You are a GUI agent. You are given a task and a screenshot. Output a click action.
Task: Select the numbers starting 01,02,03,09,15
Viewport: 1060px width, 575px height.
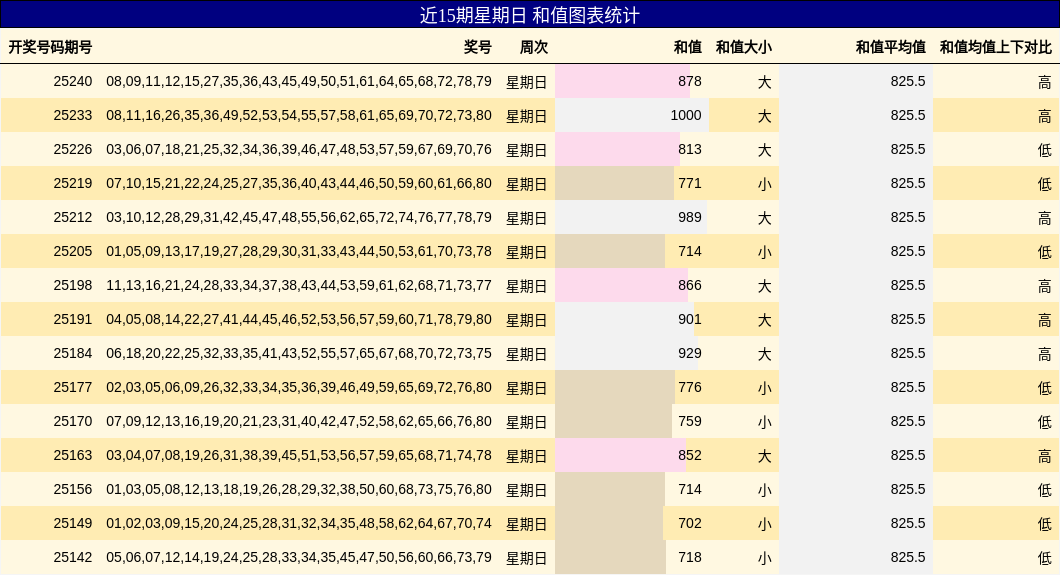click(299, 524)
